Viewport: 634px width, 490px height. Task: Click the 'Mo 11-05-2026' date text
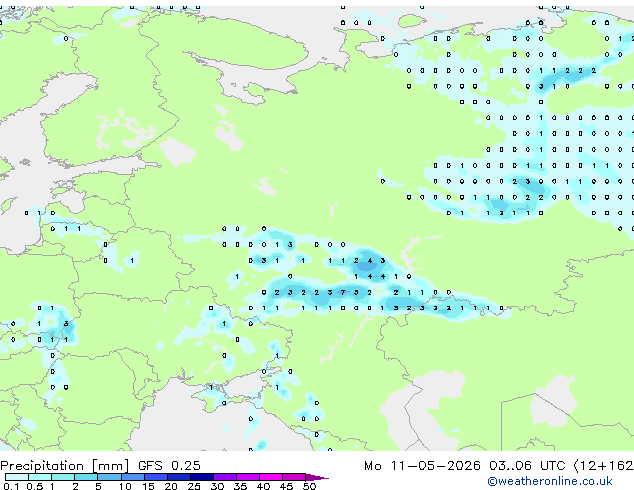(x=422, y=466)
